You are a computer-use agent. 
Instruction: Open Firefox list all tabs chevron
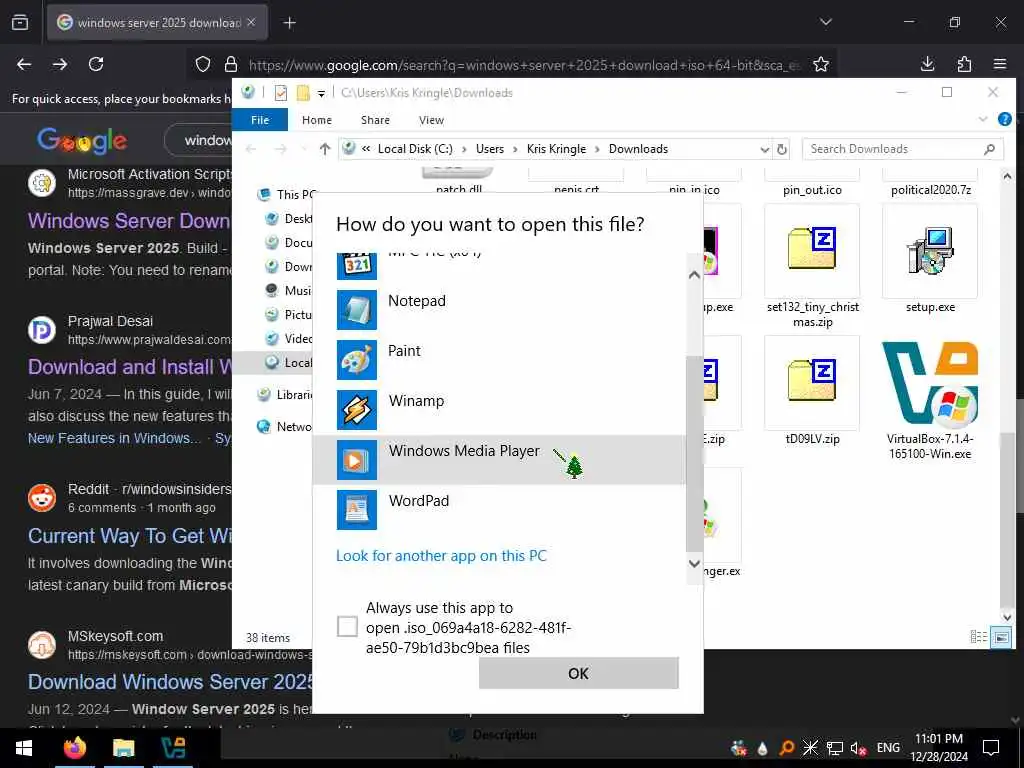coord(825,22)
